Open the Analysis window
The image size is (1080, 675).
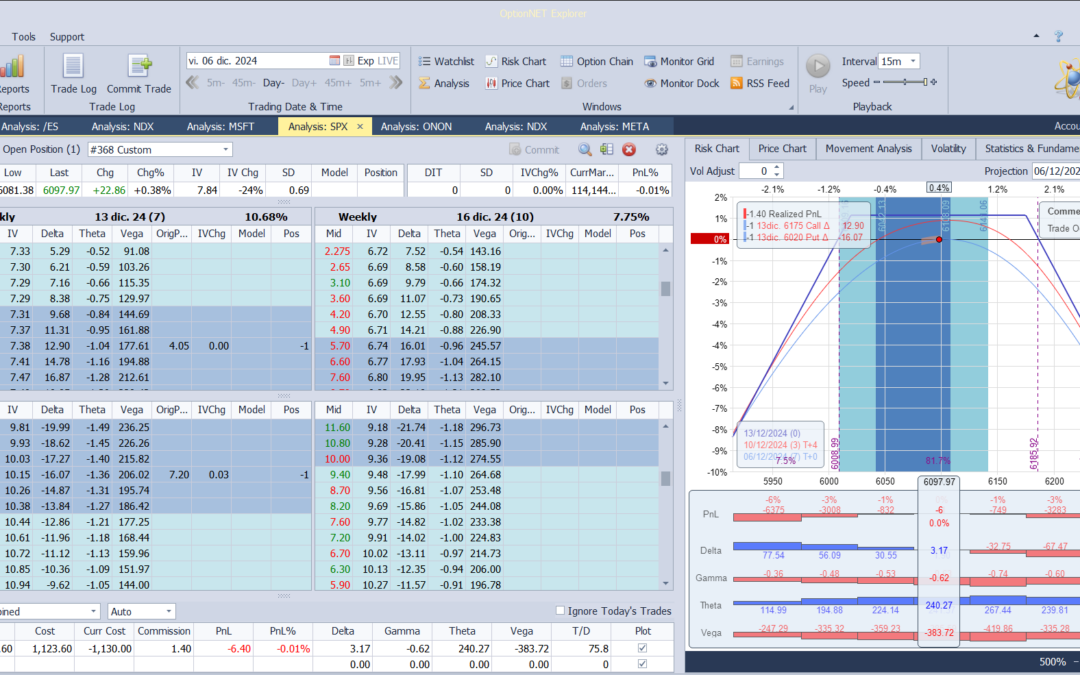[444, 83]
